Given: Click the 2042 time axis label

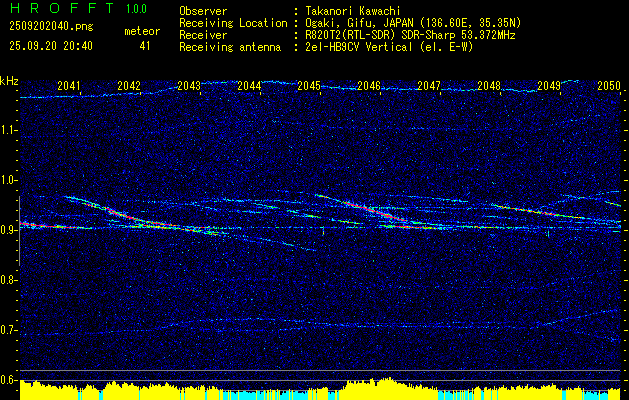Looking at the screenshot, I should 129,86.
